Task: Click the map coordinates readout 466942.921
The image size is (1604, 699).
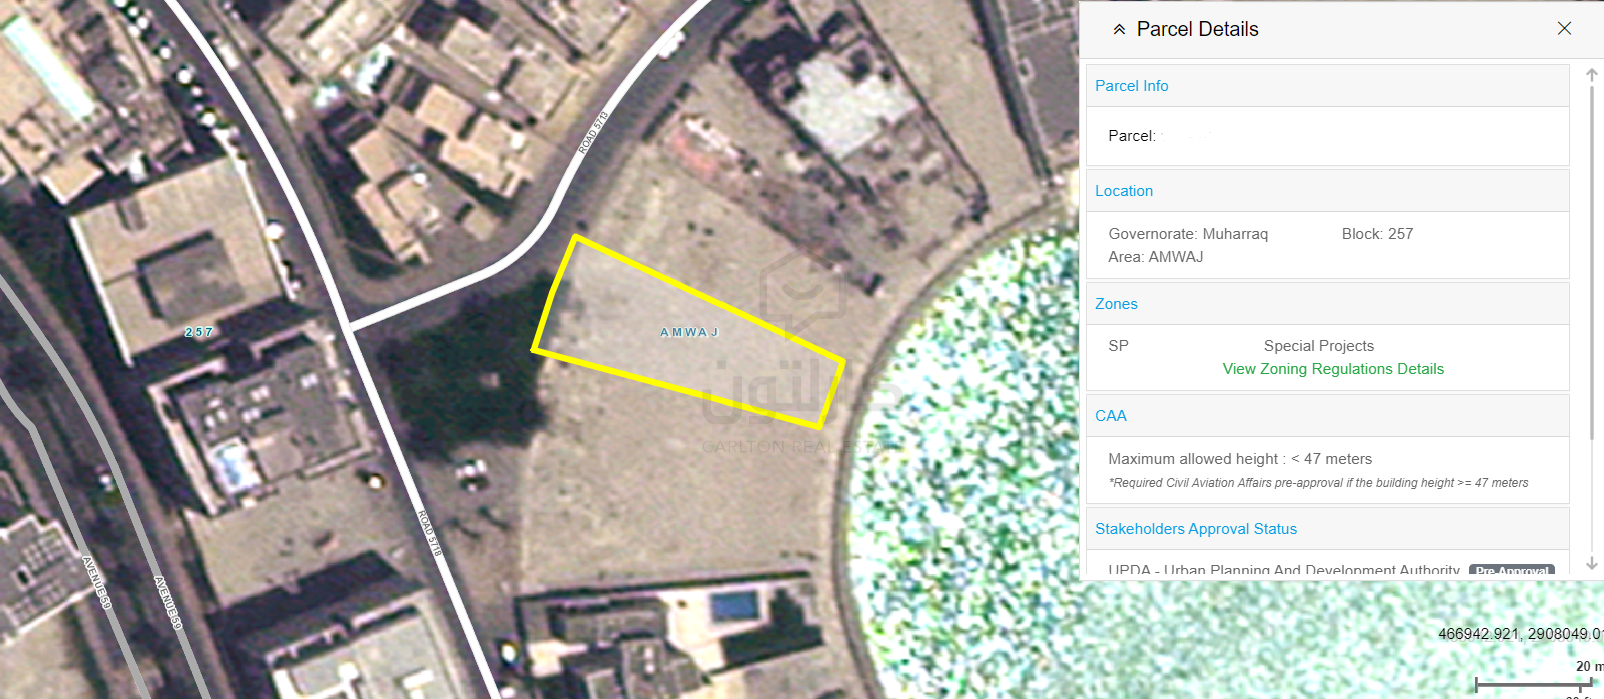Action: coord(1520,634)
